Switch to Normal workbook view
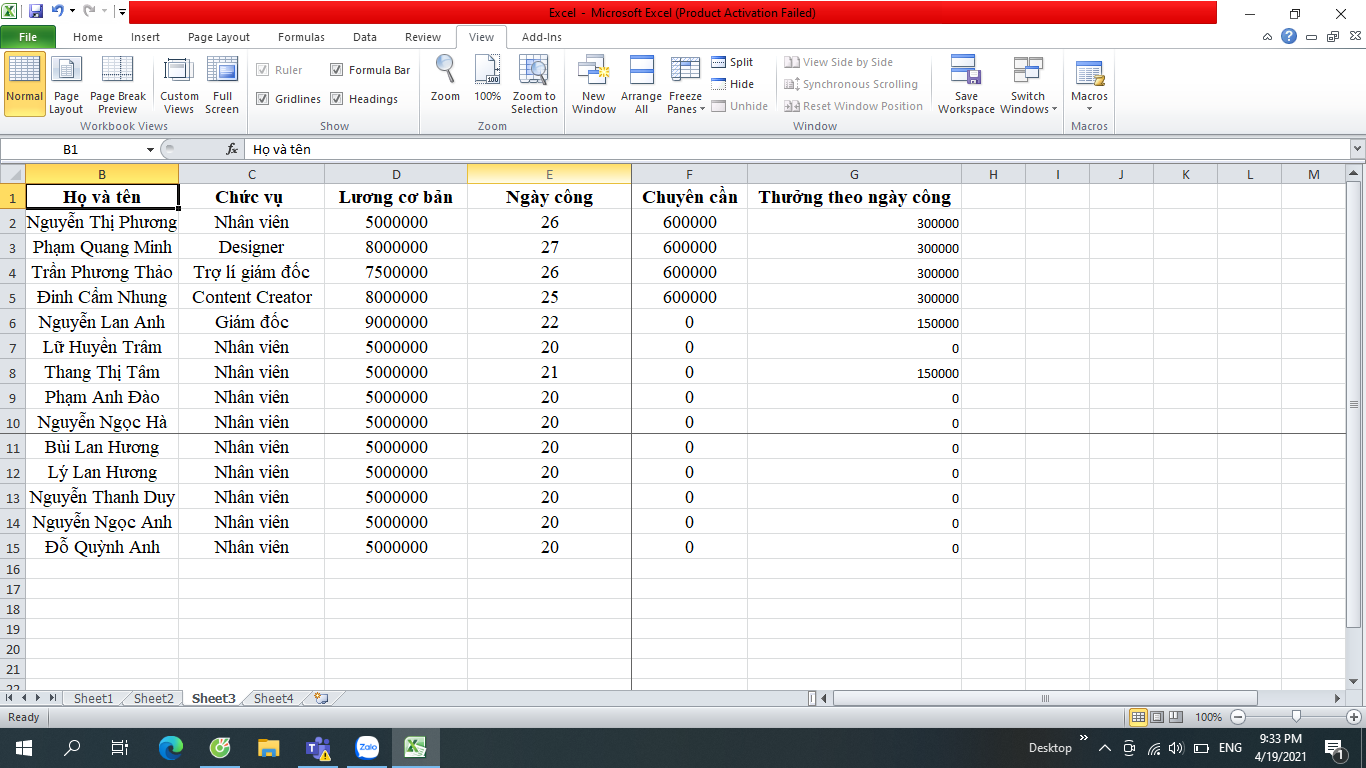 24,84
